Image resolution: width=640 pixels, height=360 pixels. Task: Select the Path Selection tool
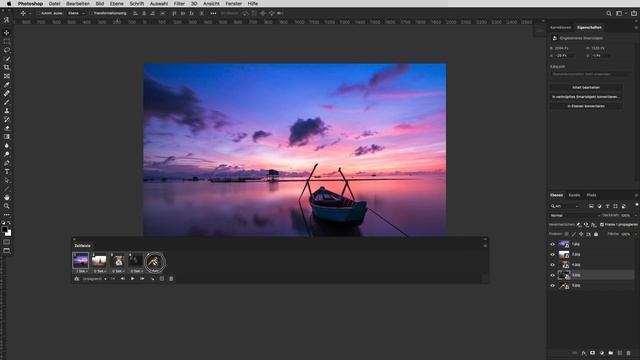coord(7,180)
